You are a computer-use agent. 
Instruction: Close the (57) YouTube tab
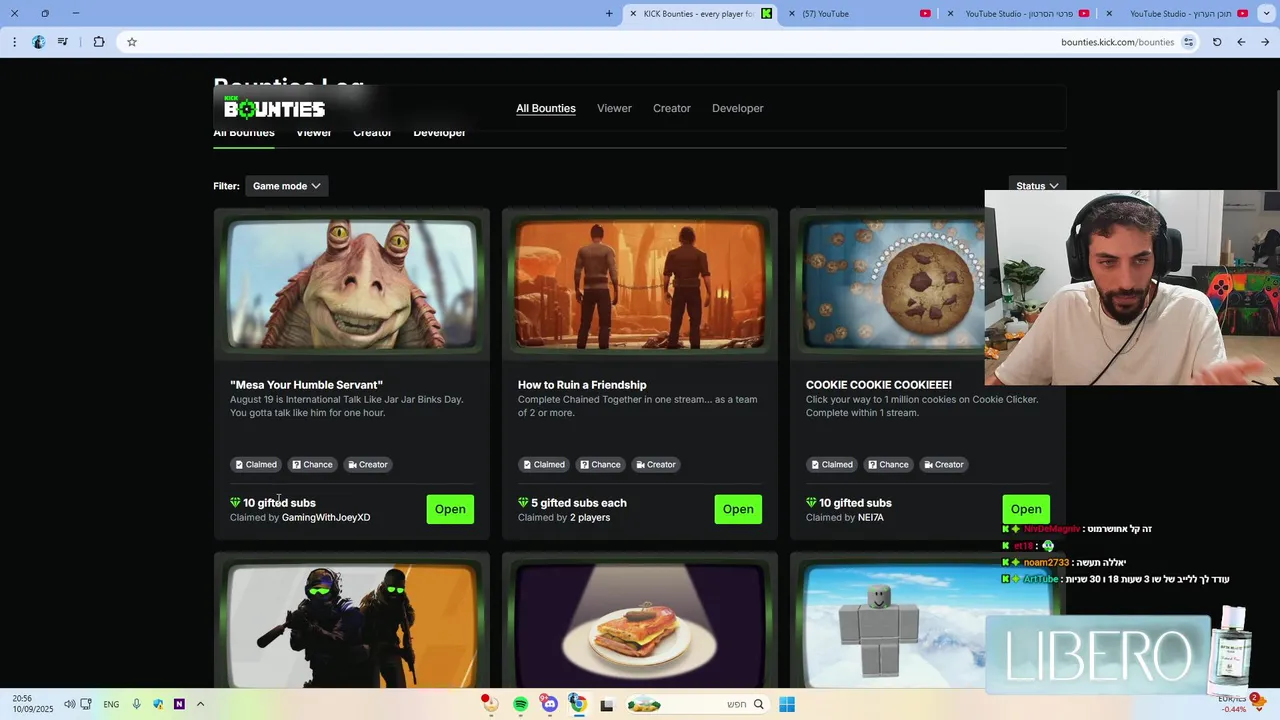tap(792, 14)
